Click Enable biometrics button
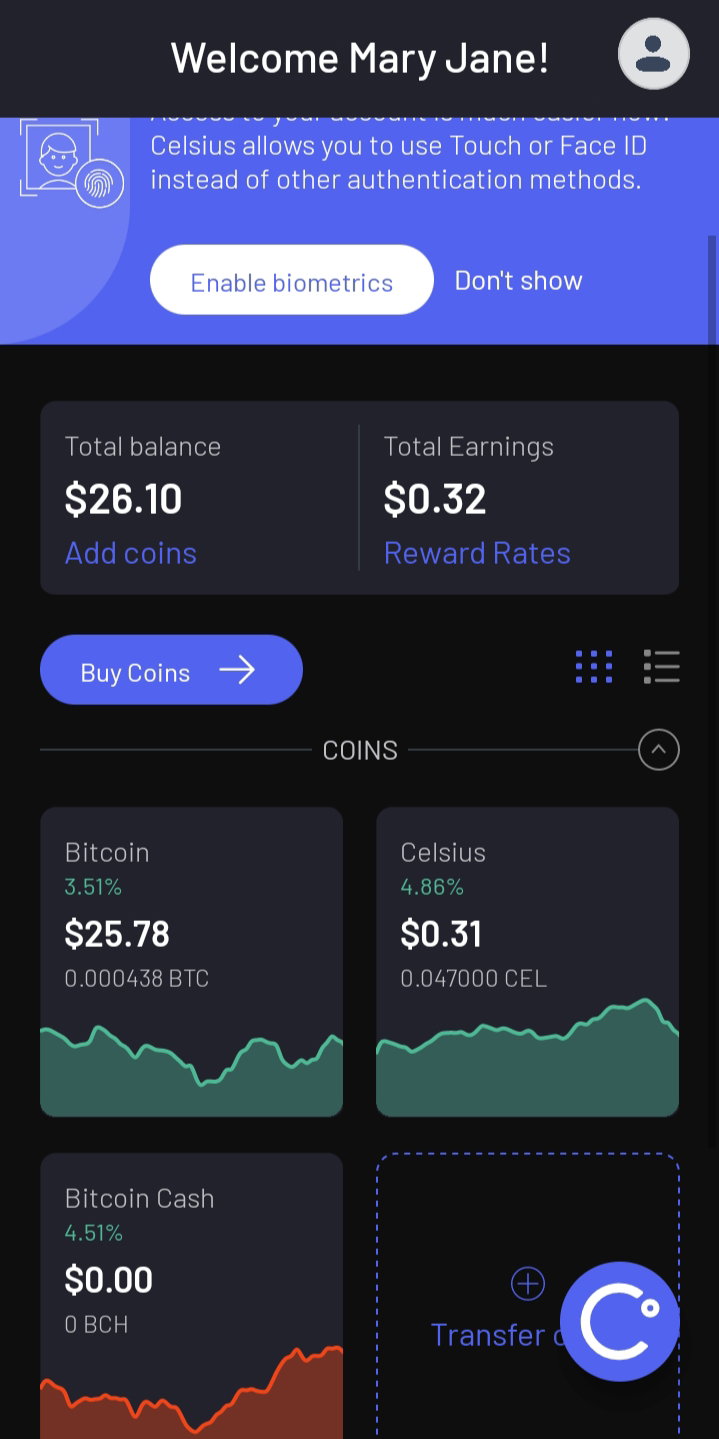This screenshot has height=1439, width=719. coord(292,280)
